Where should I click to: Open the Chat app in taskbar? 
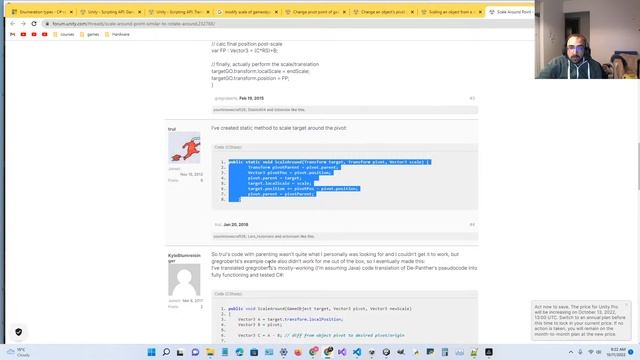click(195, 352)
